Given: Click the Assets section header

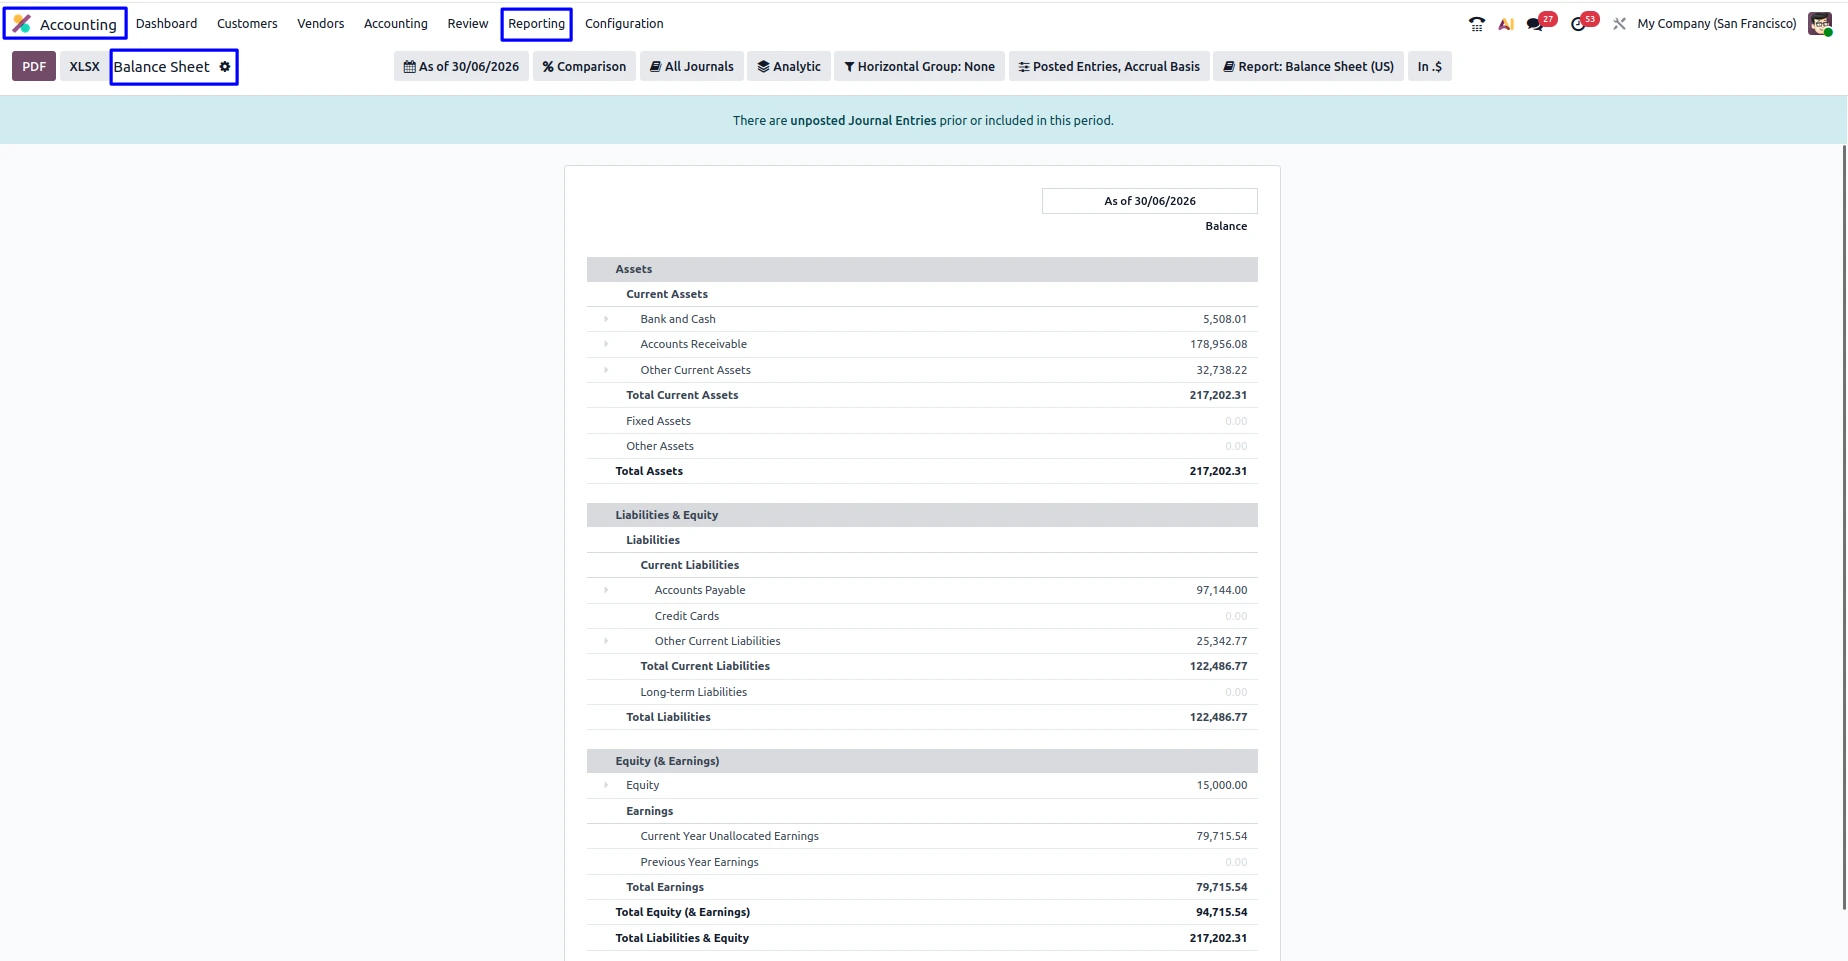Looking at the screenshot, I should pos(922,269).
